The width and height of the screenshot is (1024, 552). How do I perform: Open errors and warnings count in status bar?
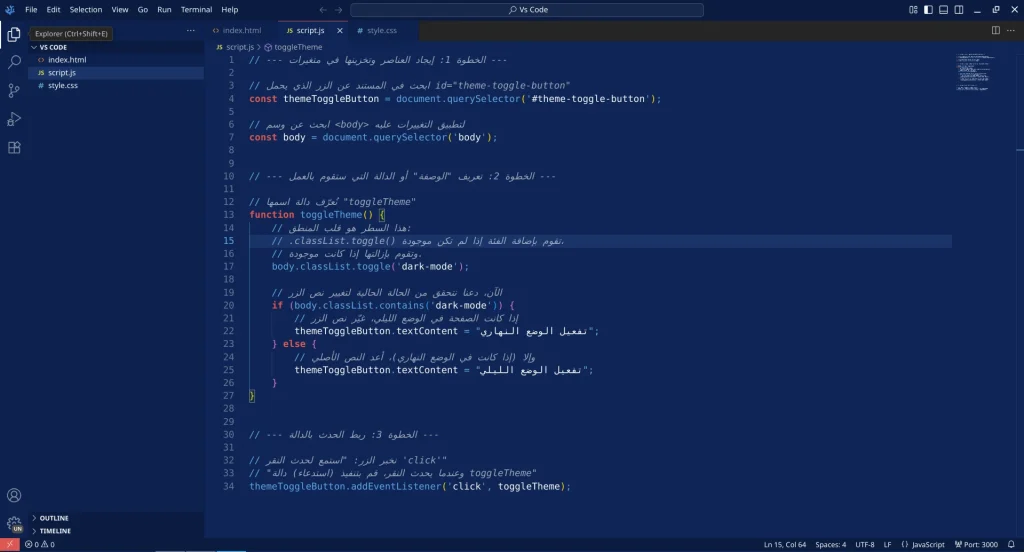40,544
